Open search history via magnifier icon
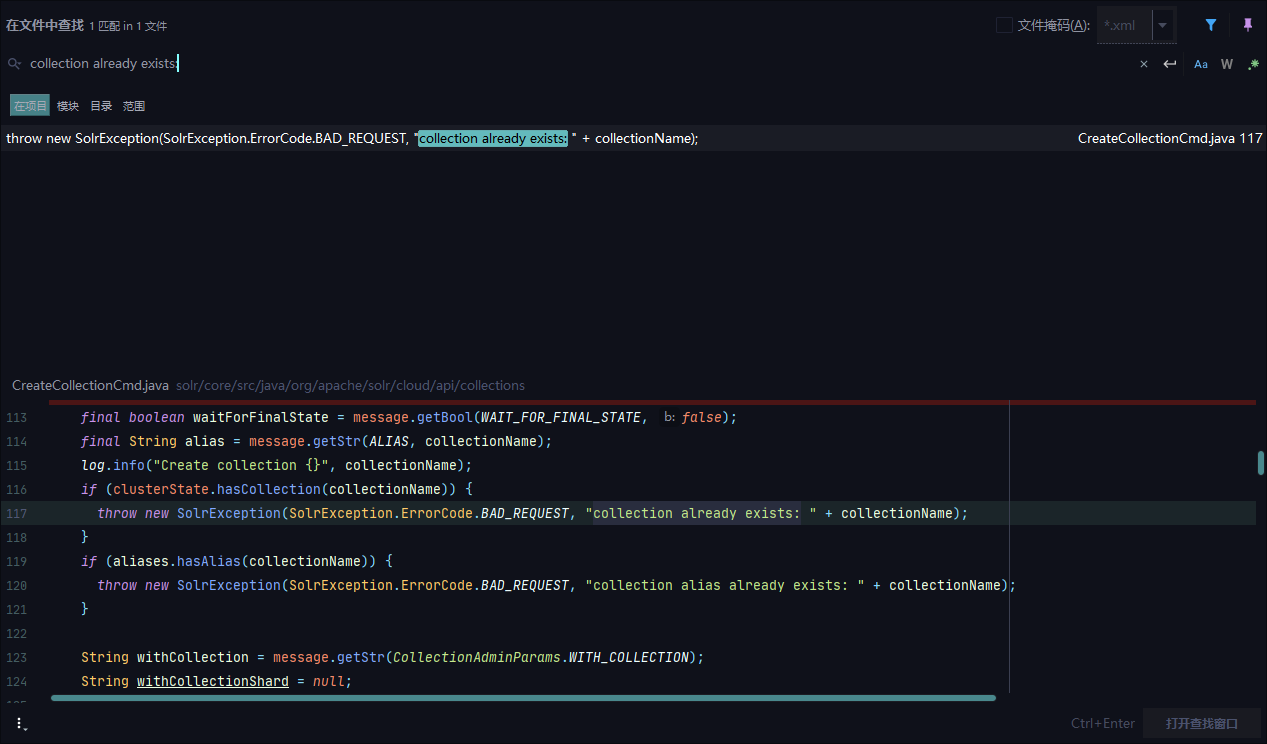This screenshot has width=1267, height=744. (x=14, y=64)
